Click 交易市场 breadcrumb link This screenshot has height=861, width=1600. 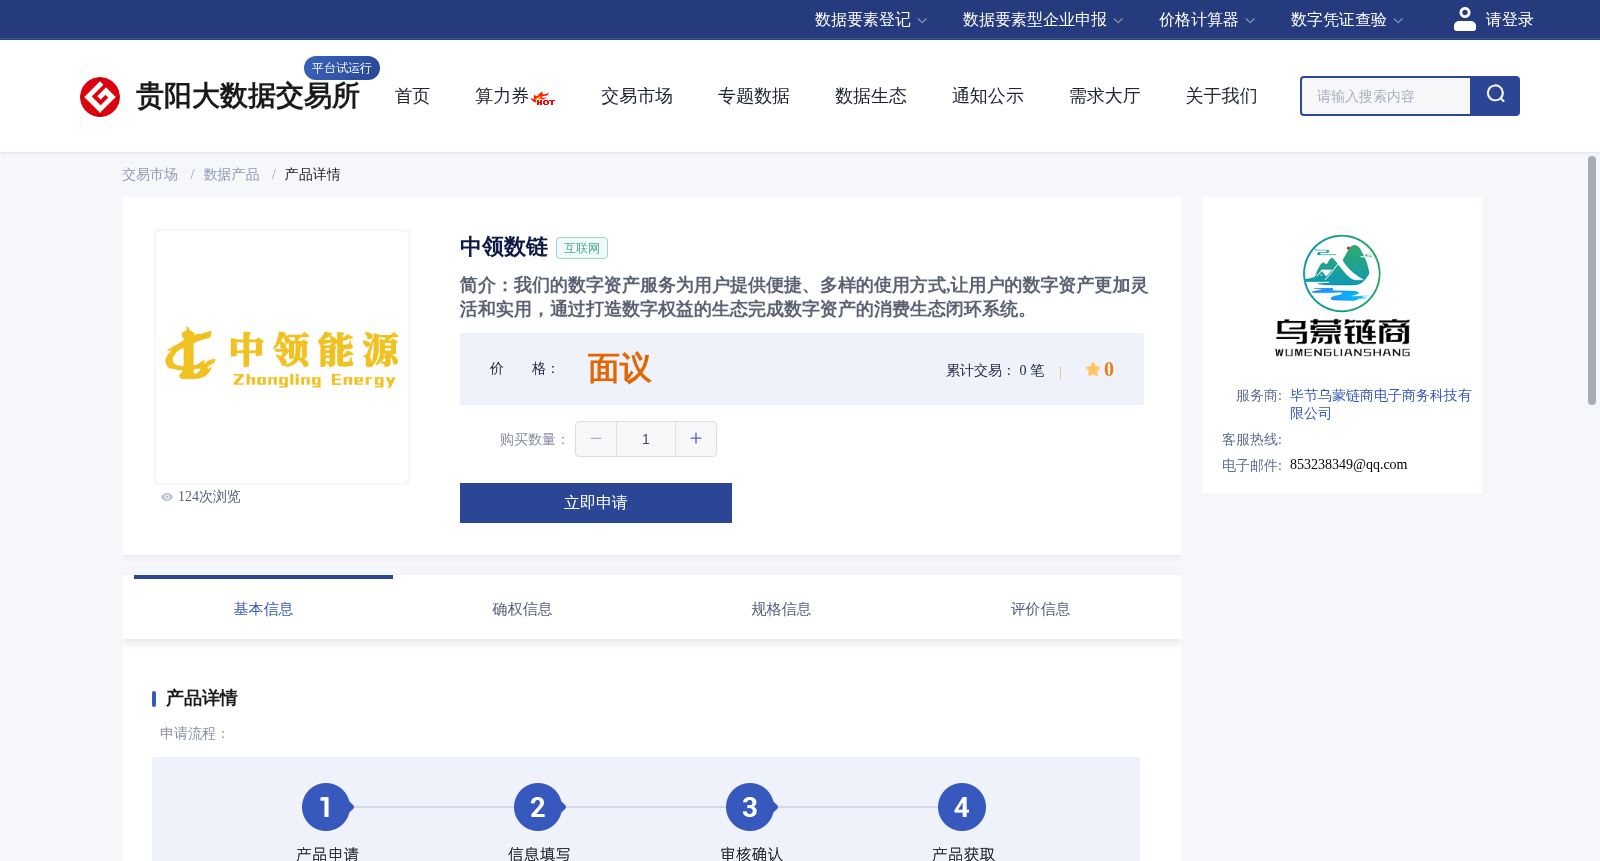[x=150, y=175]
